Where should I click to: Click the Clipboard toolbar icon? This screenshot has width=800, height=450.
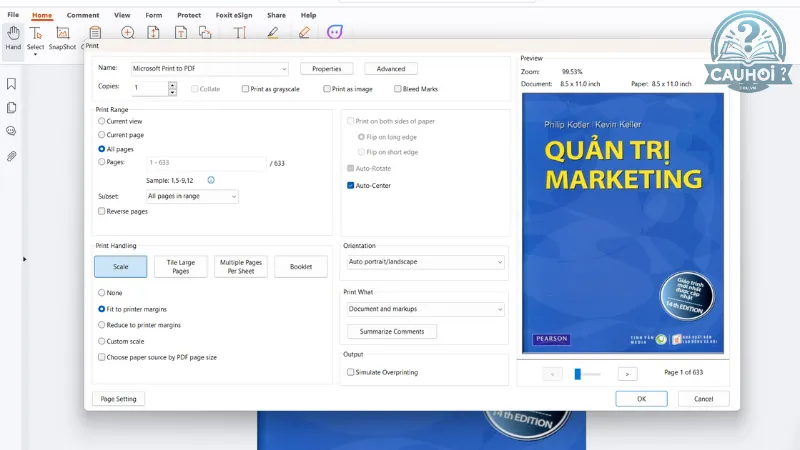click(95, 33)
